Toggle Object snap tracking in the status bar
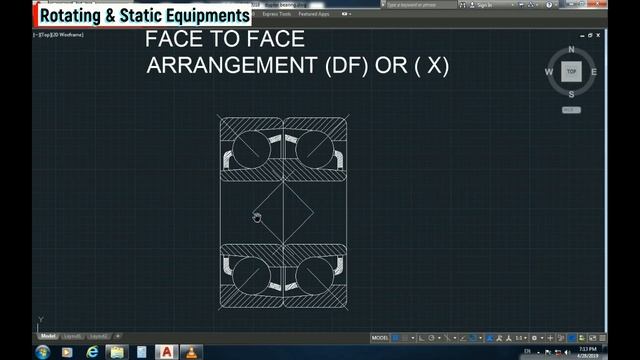This screenshot has height=360, width=640. (x=463, y=338)
